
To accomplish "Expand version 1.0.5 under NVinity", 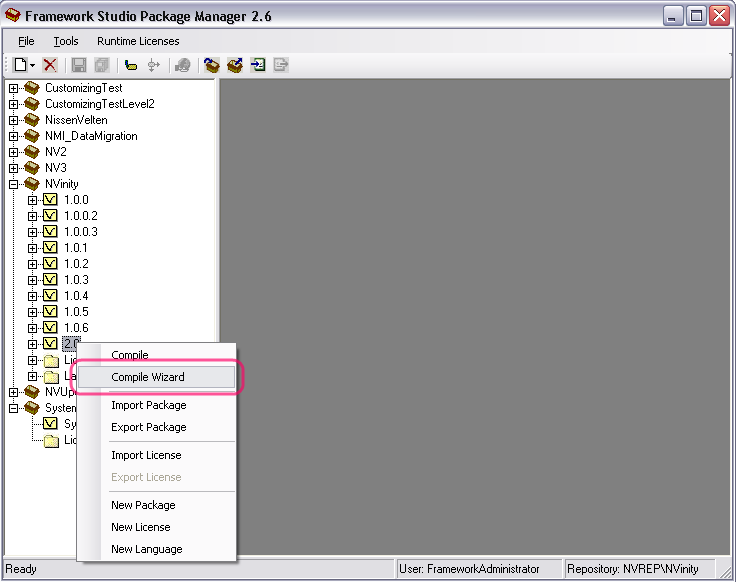I will click(32, 312).
